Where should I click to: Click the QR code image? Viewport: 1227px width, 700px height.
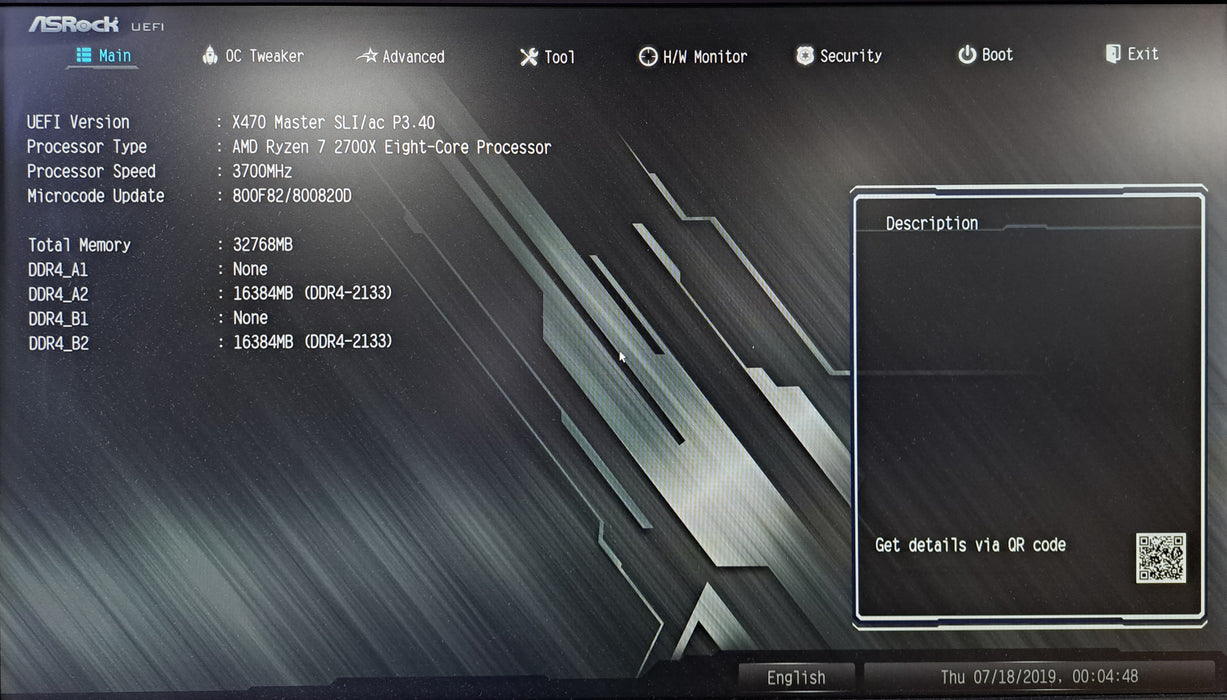click(x=1161, y=557)
